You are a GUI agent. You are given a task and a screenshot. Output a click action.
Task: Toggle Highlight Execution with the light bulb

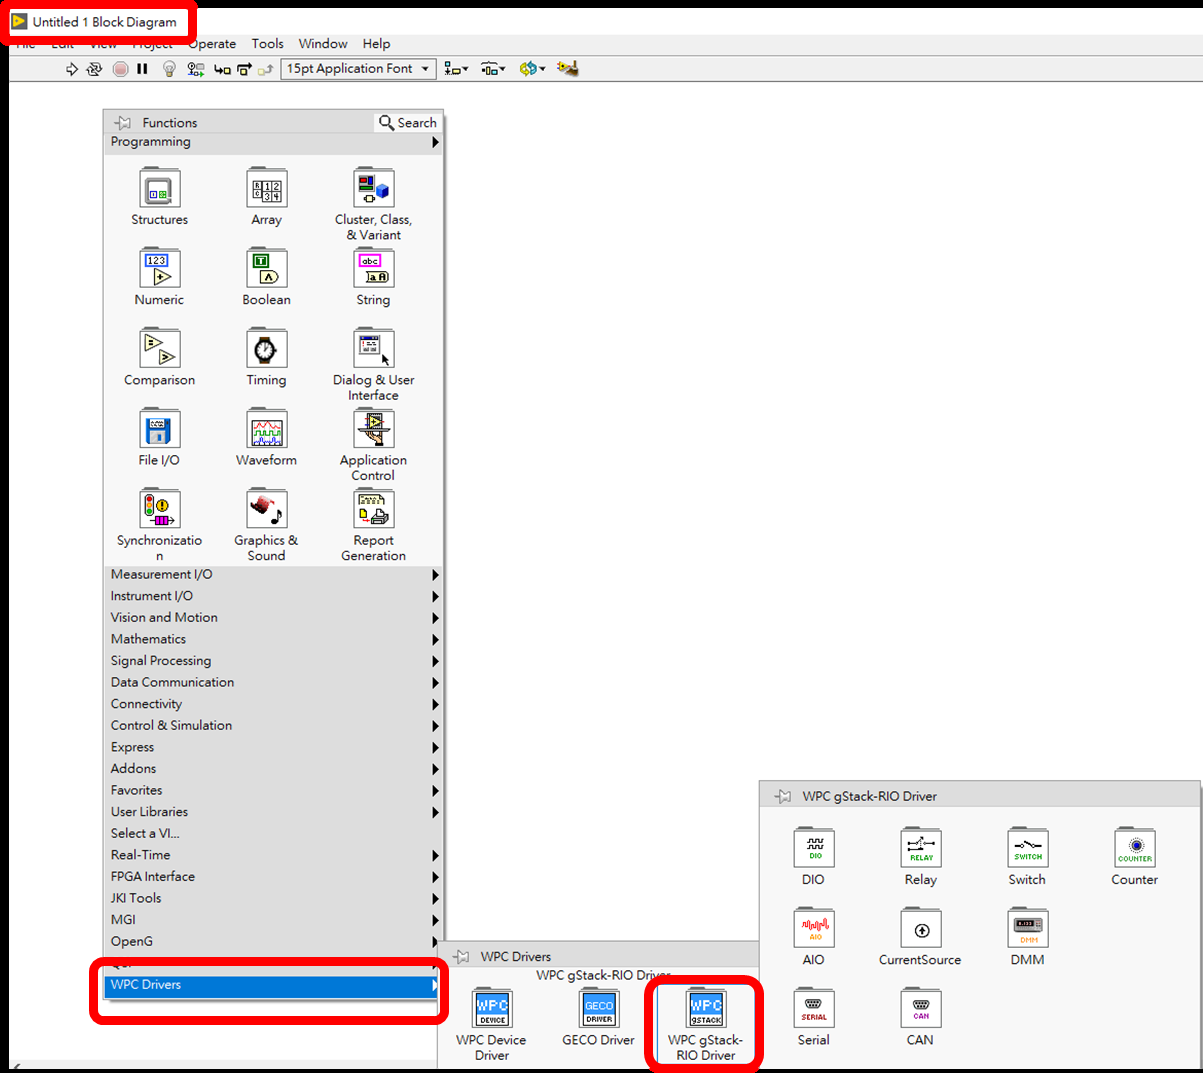(168, 68)
